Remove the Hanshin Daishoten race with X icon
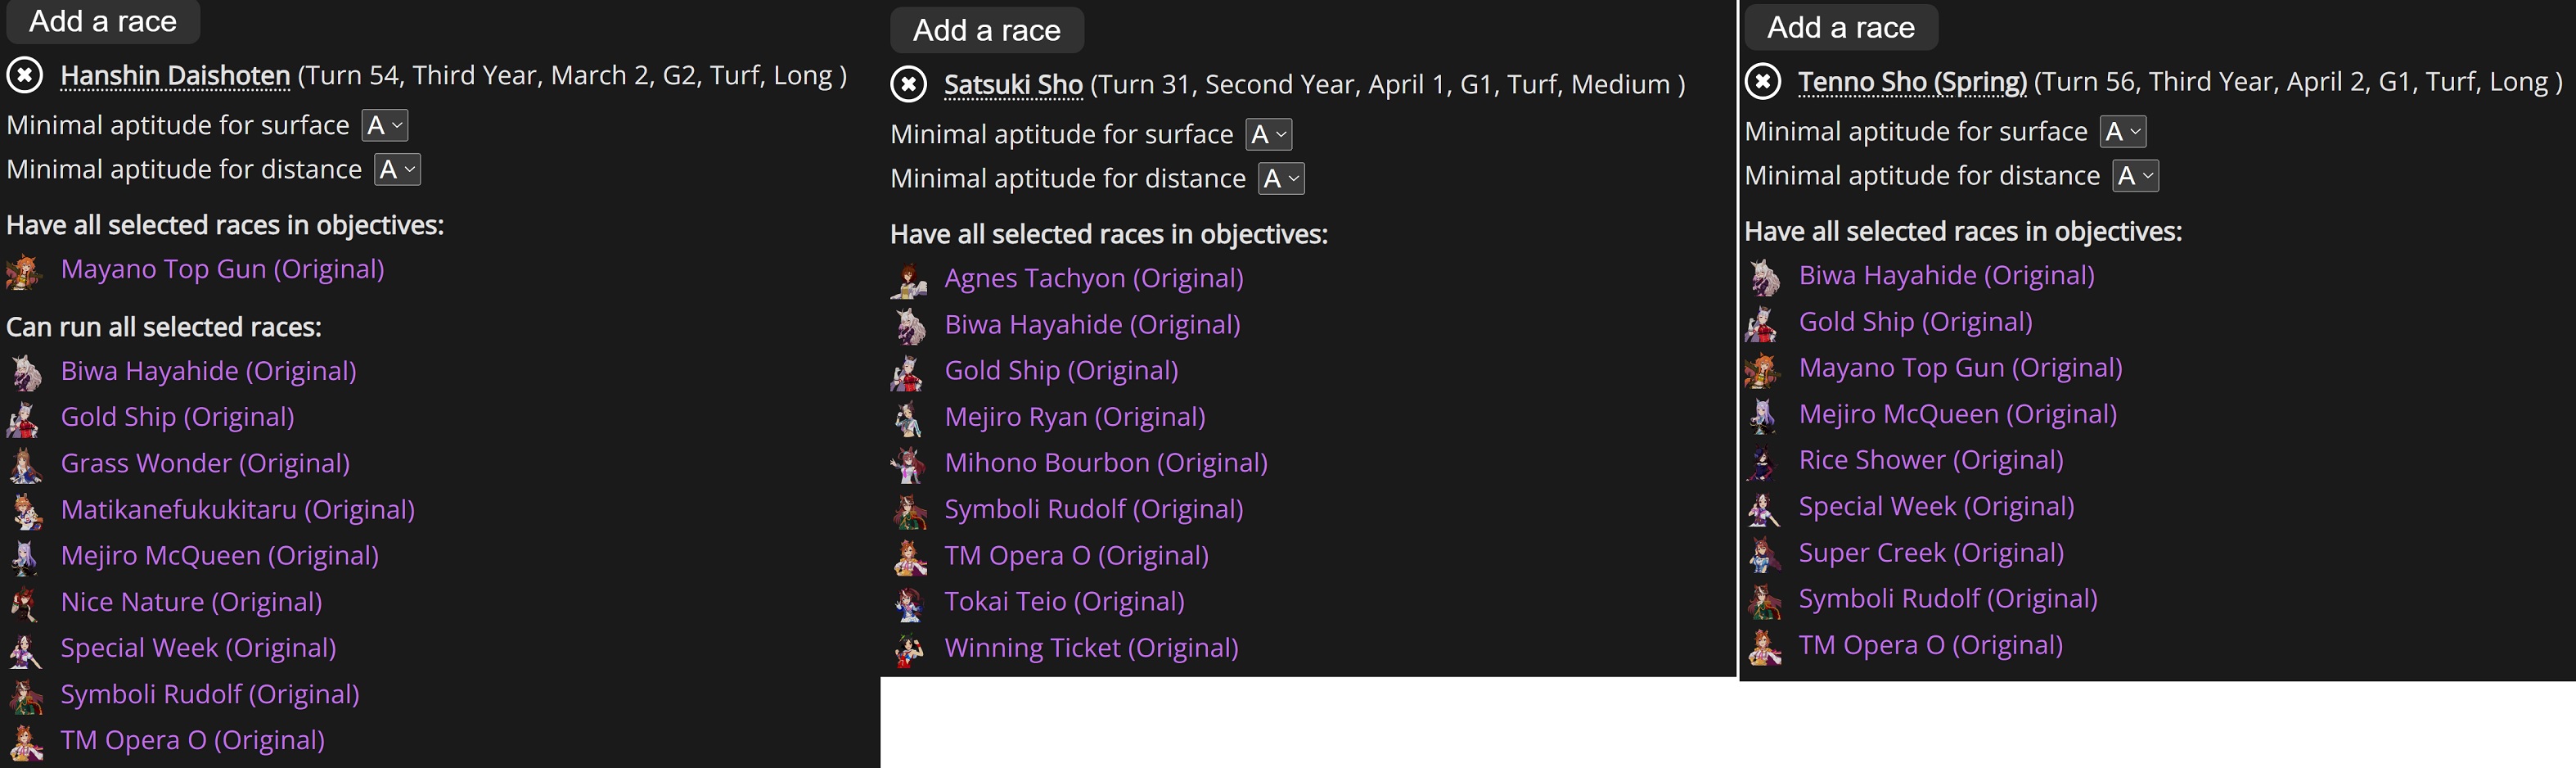 [x=25, y=75]
